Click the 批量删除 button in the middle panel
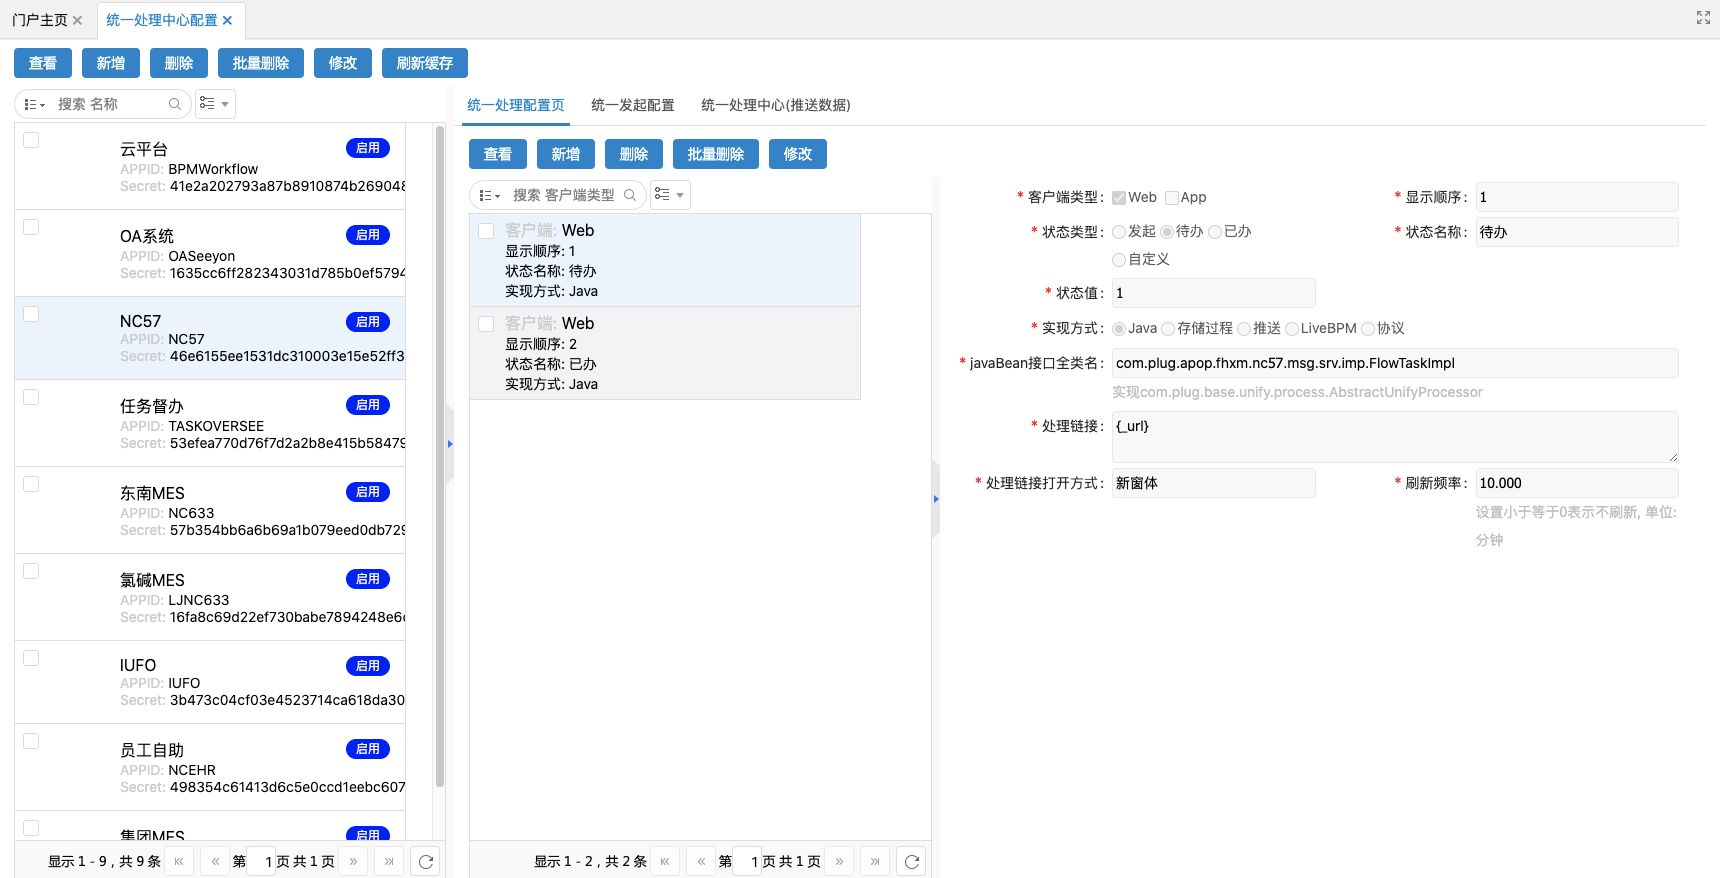 (x=716, y=154)
